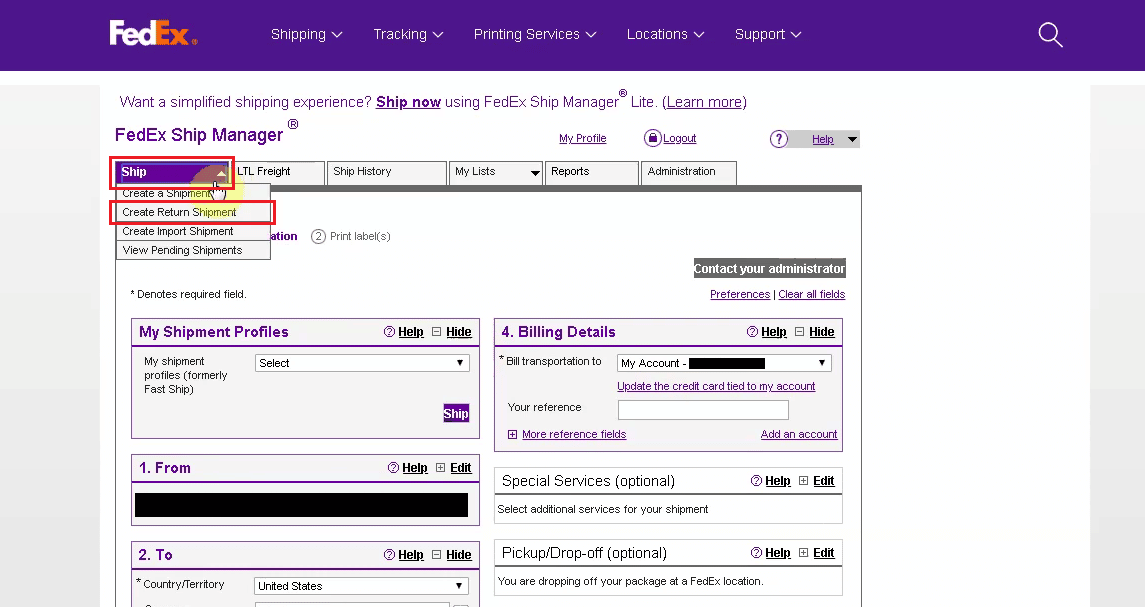This screenshot has width=1145, height=607.
Task: Open the Shipping menu in header
Action: point(306,34)
